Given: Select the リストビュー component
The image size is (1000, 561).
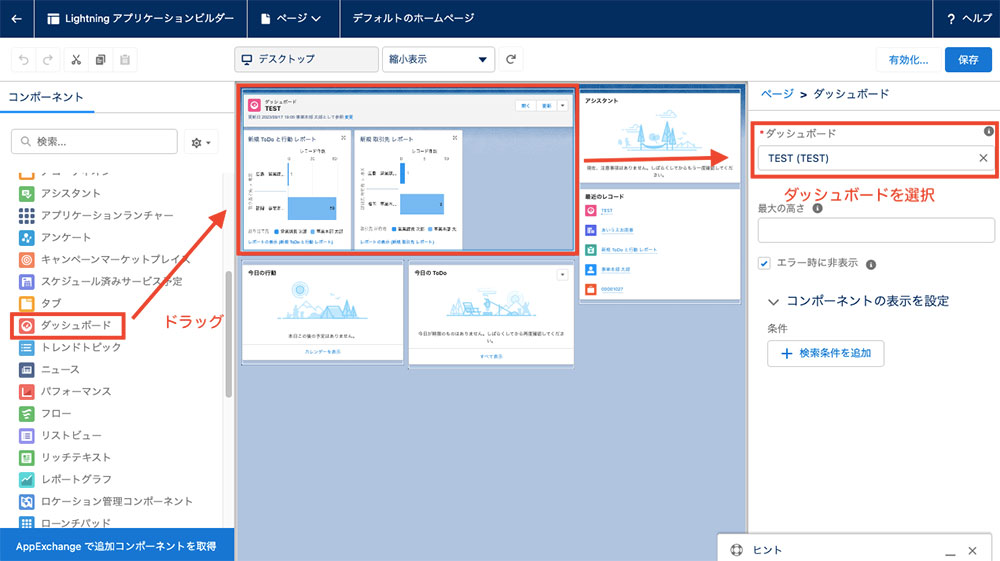Looking at the screenshot, I should [61, 435].
